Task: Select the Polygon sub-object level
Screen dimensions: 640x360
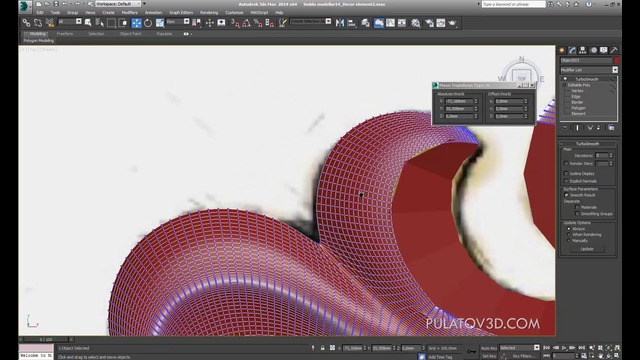Action: tap(578, 108)
